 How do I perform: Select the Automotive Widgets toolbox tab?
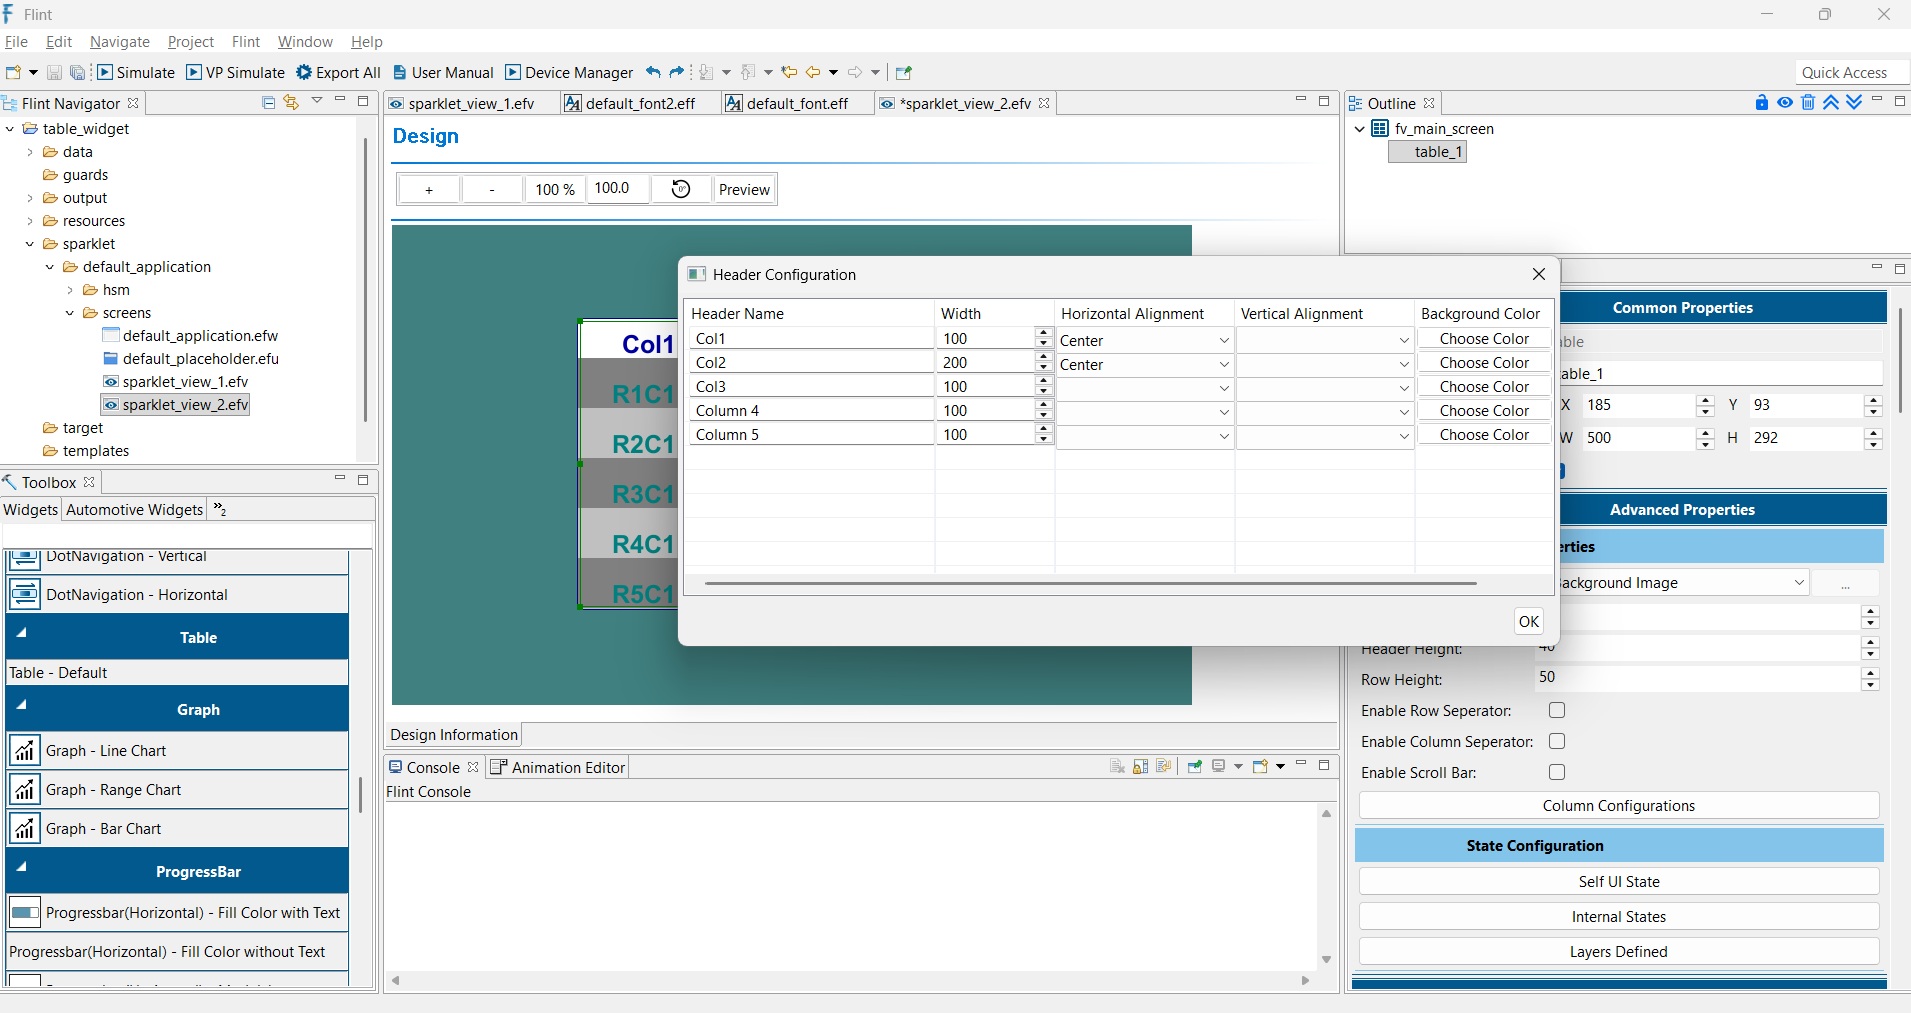tap(135, 510)
